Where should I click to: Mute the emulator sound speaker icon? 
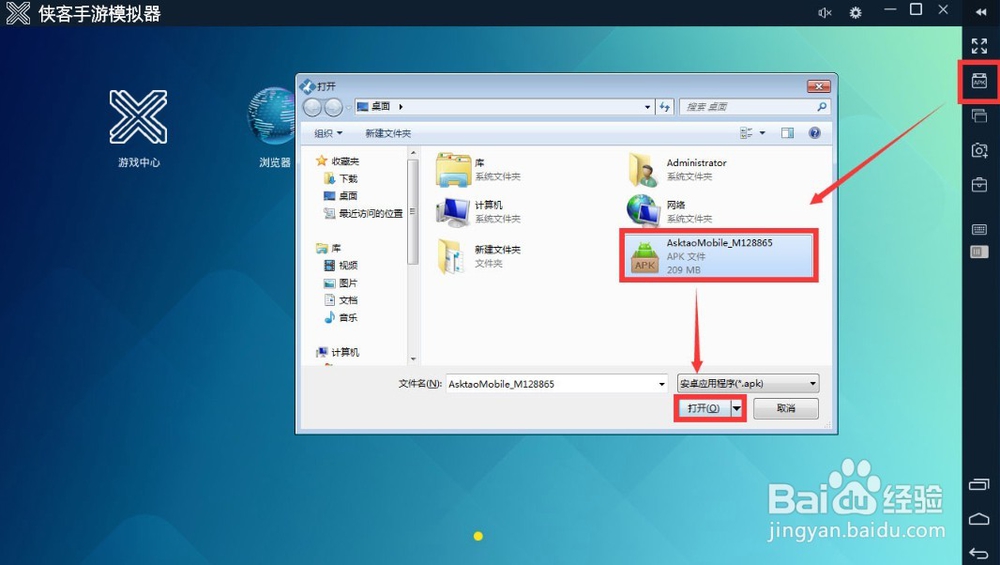pyautogui.click(x=825, y=12)
